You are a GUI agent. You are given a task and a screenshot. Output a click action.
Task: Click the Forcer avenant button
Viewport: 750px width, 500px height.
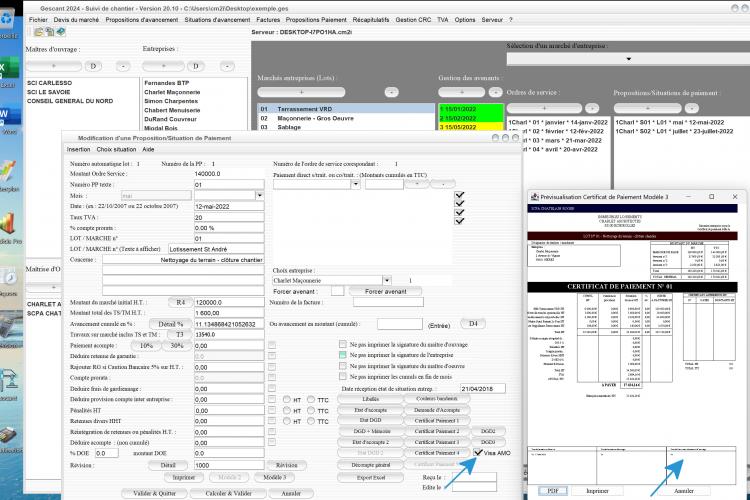(x=386, y=291)
